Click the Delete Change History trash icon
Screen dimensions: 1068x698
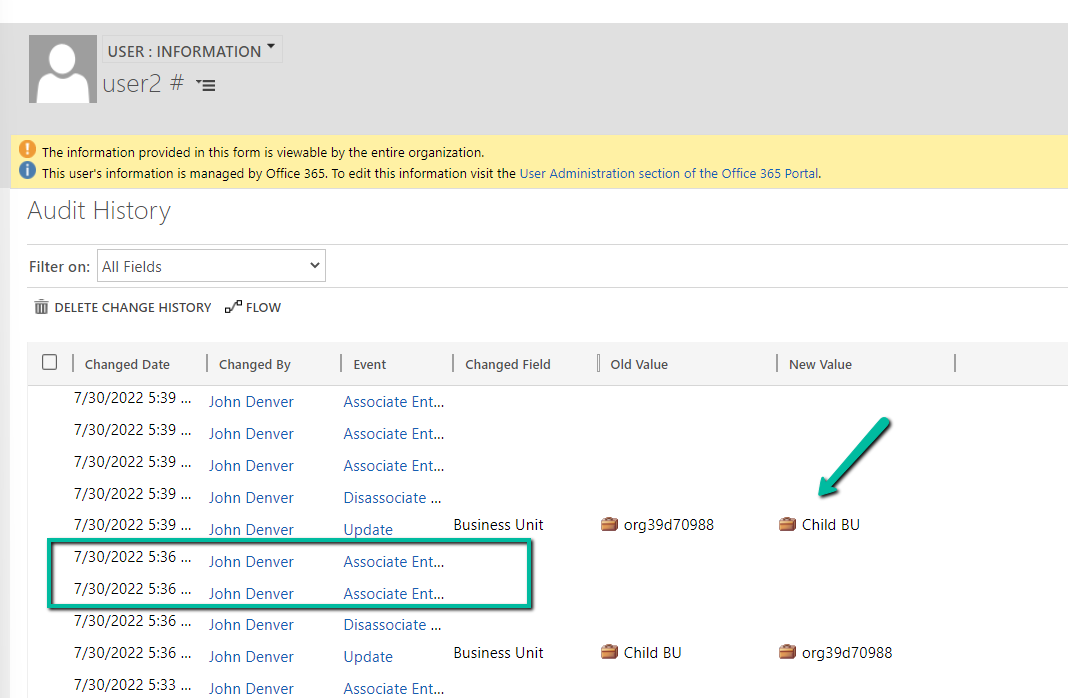[41, 307]
